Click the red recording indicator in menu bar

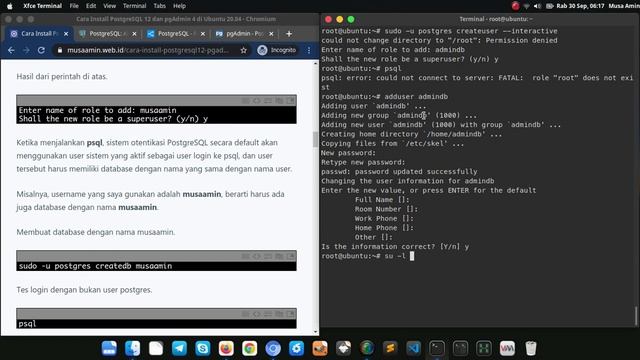[516, 6]
